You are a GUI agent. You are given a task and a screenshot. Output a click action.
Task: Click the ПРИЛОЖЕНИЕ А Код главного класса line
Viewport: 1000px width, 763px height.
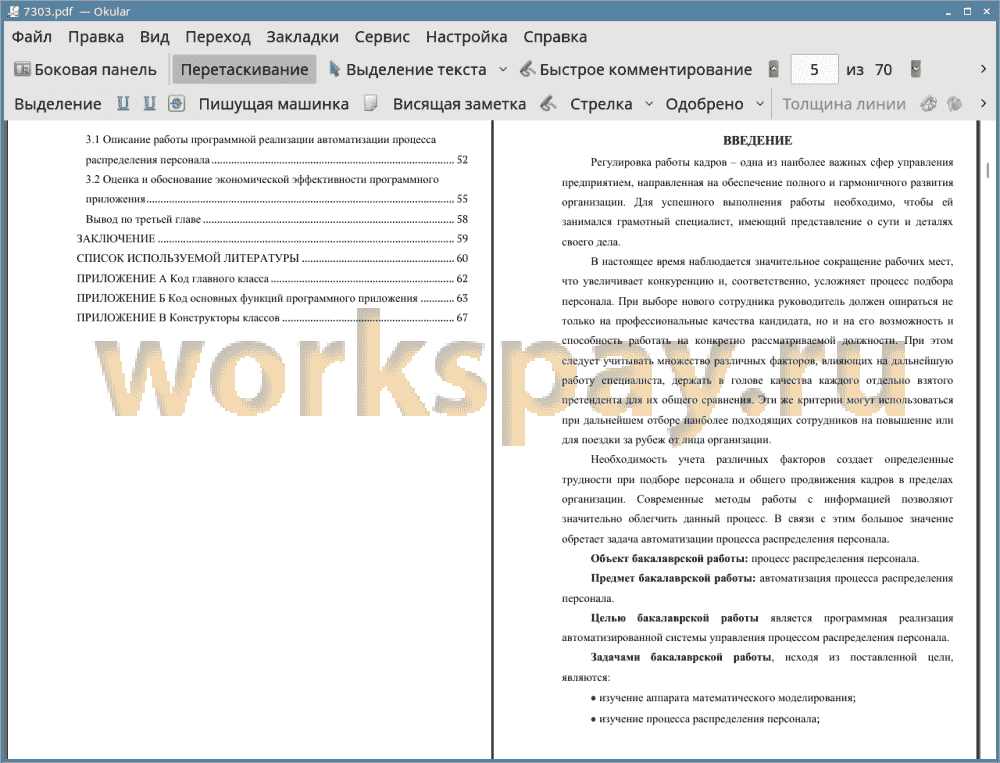(272, 279)
